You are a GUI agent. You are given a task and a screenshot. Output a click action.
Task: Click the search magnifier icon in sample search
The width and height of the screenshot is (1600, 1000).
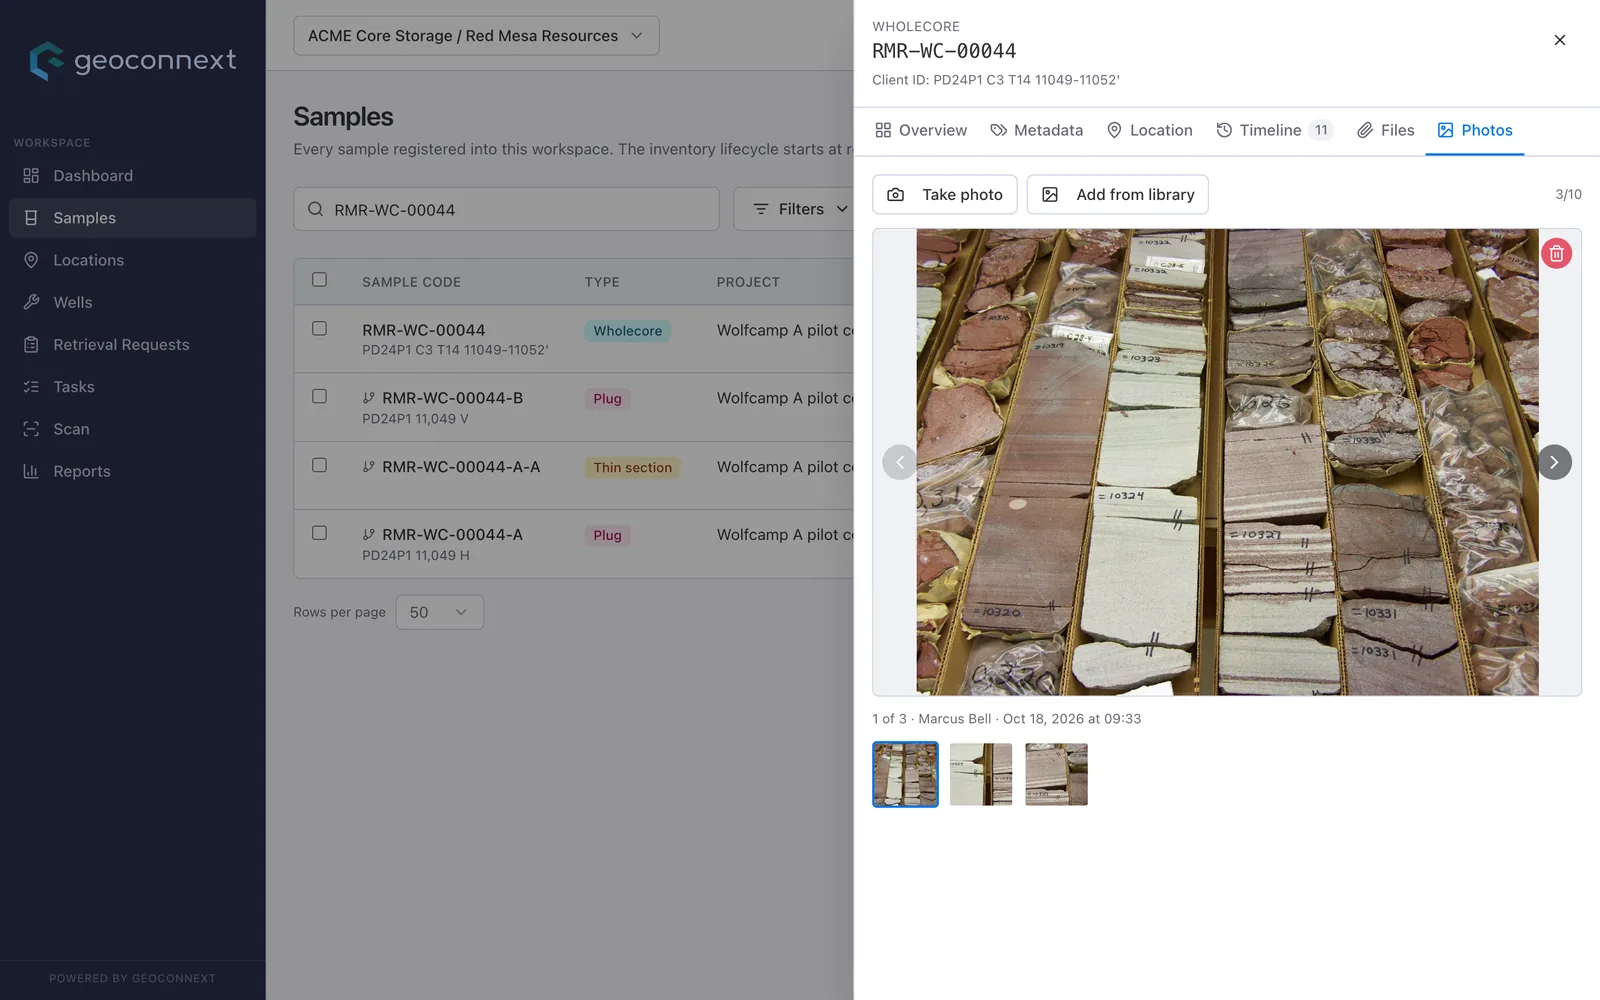(x=315, y=209)
